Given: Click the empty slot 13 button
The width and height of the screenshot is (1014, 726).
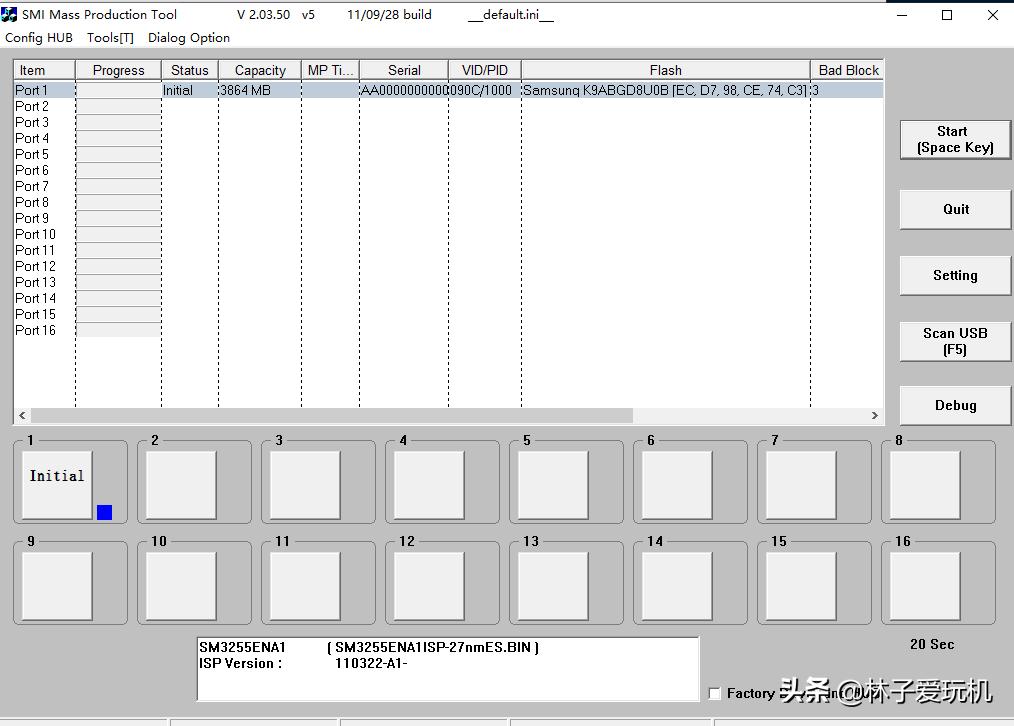Looking at the screenshot, I should pyautogui.click(x=554, y=586).
